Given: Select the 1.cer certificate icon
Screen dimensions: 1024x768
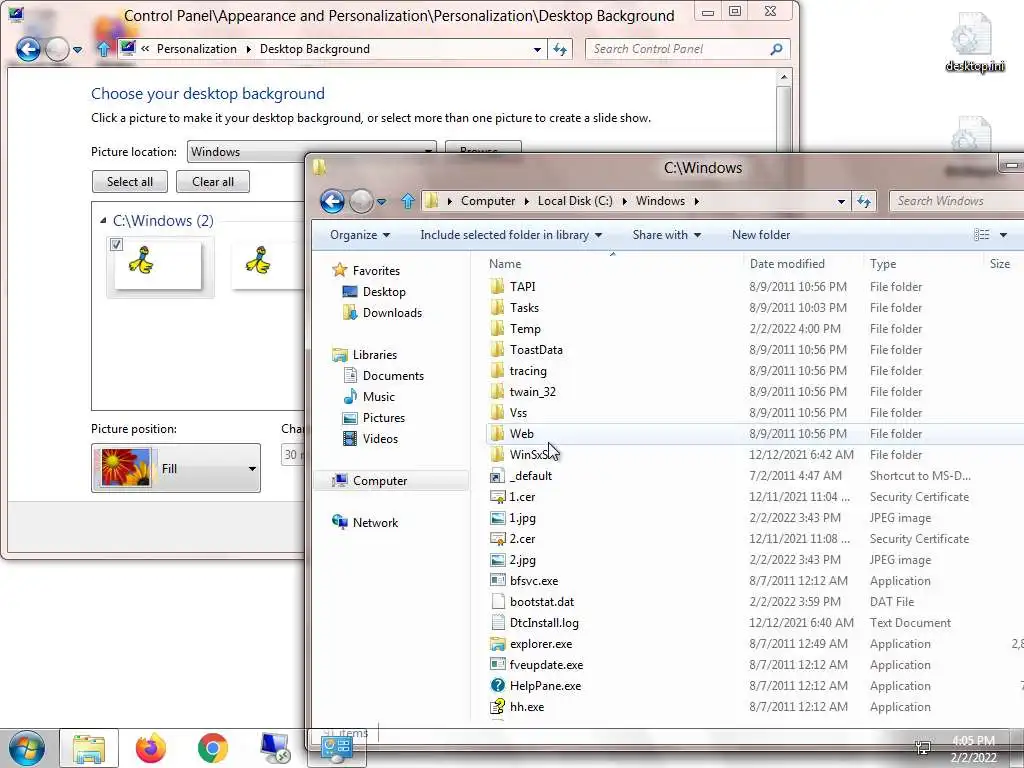Looking at the screenshot, I should coord(498,497).
